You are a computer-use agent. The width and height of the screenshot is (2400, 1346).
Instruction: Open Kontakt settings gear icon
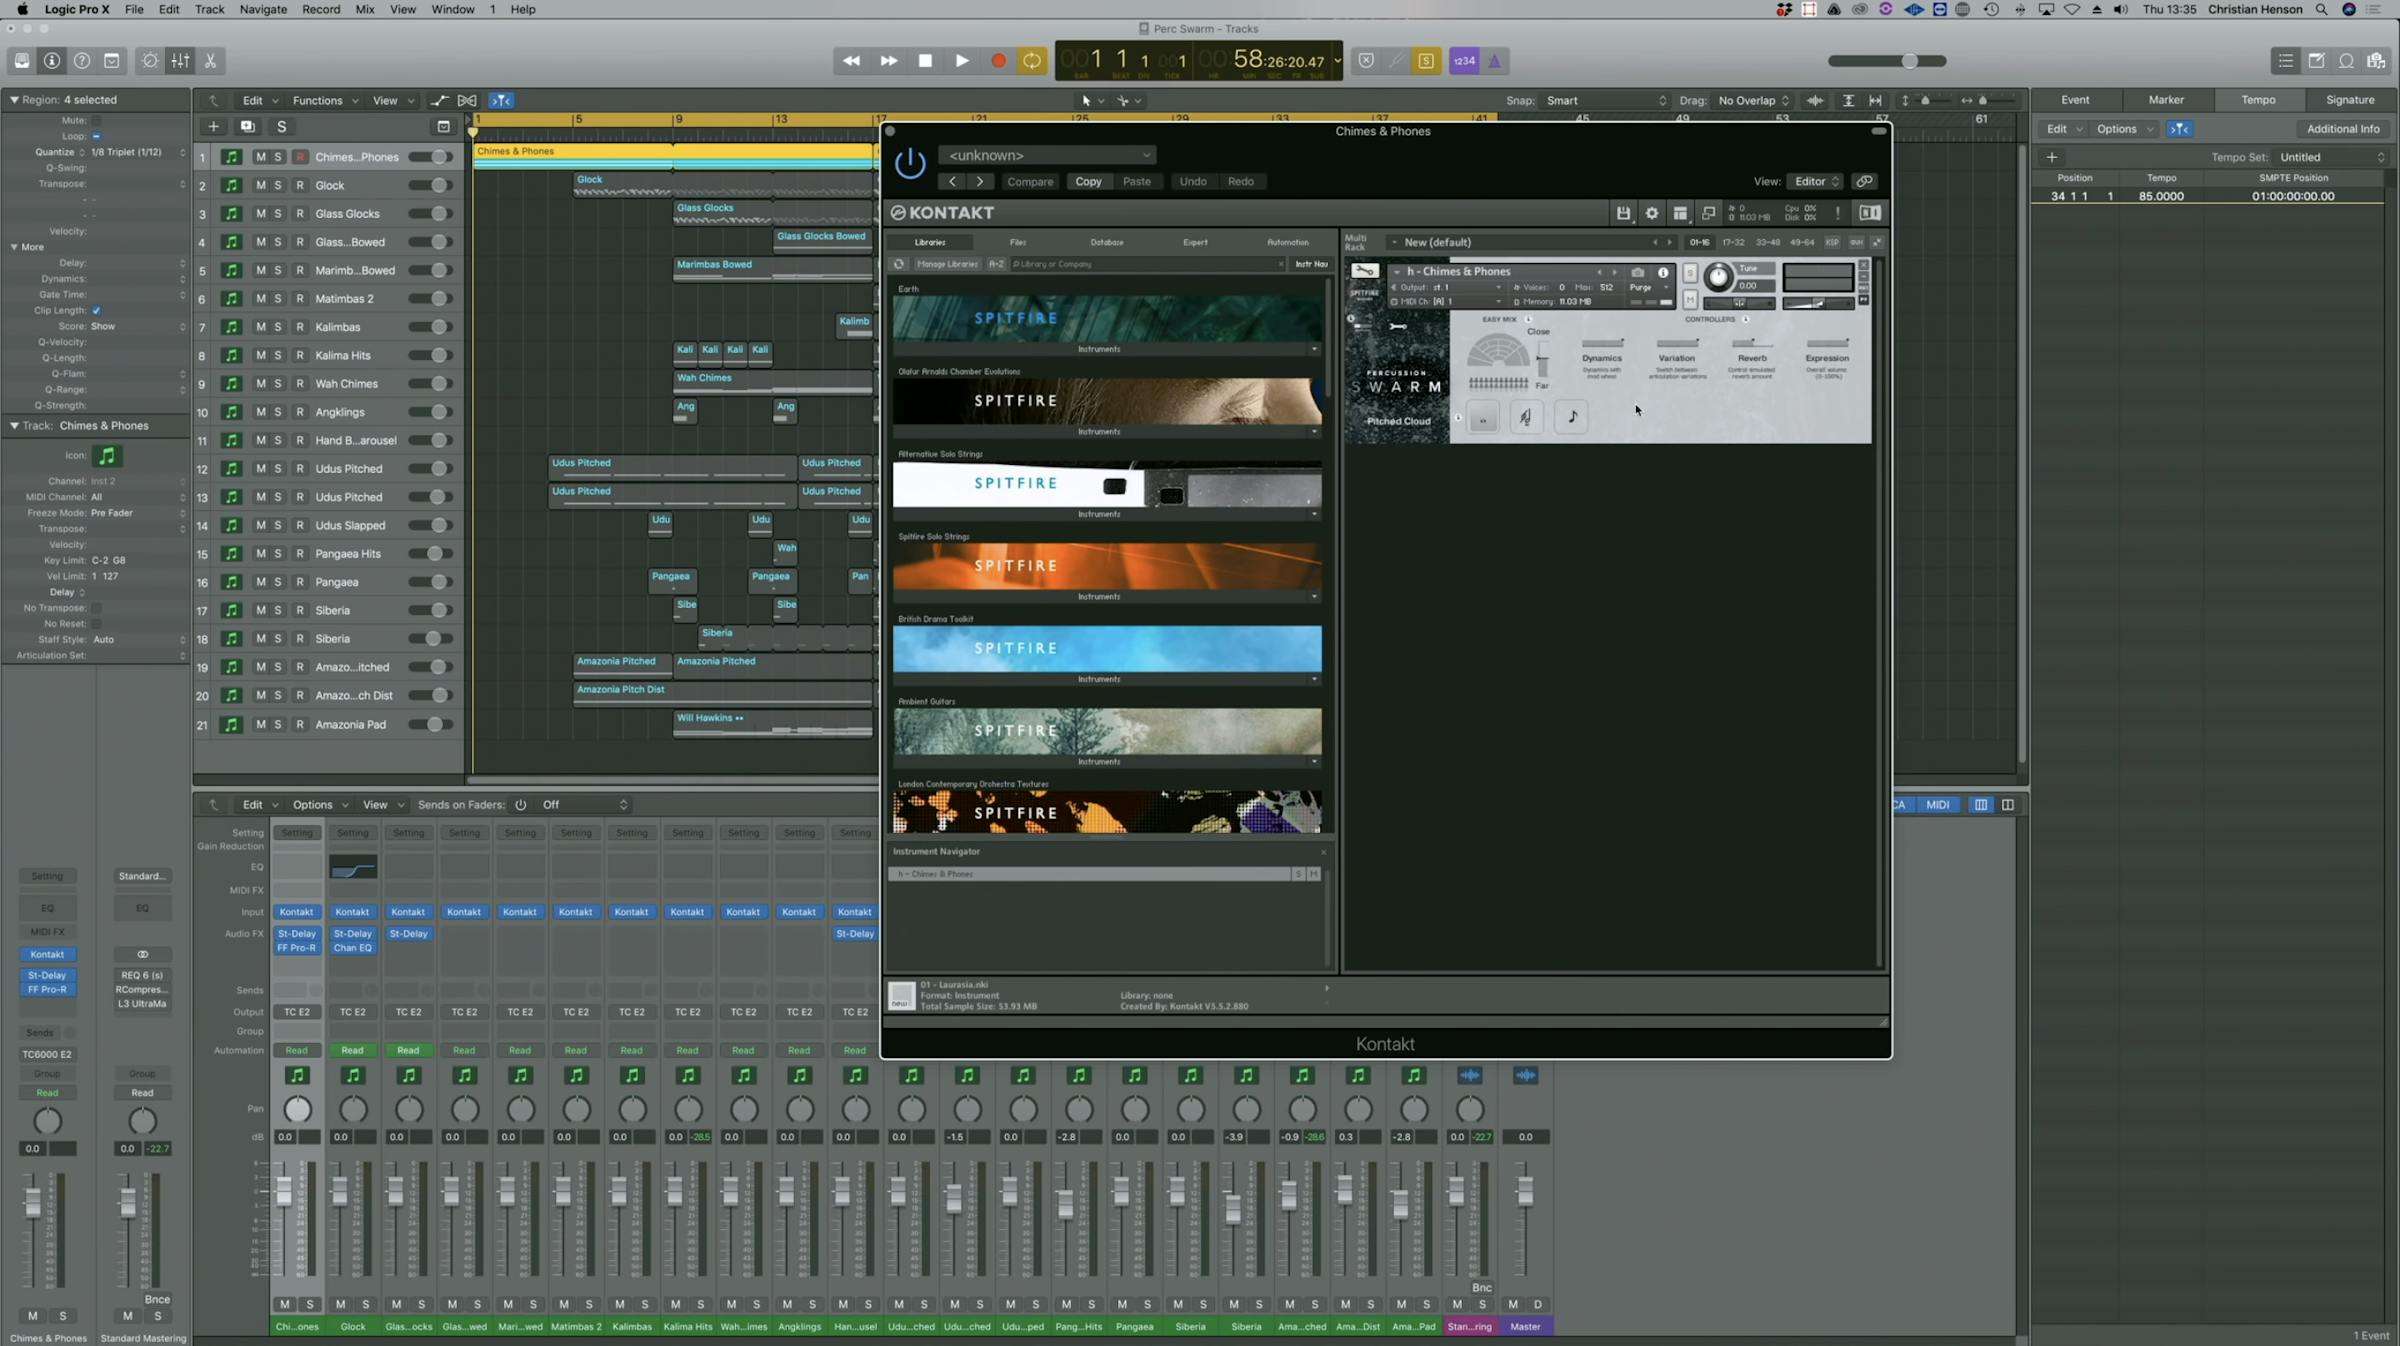(1651, 213)
